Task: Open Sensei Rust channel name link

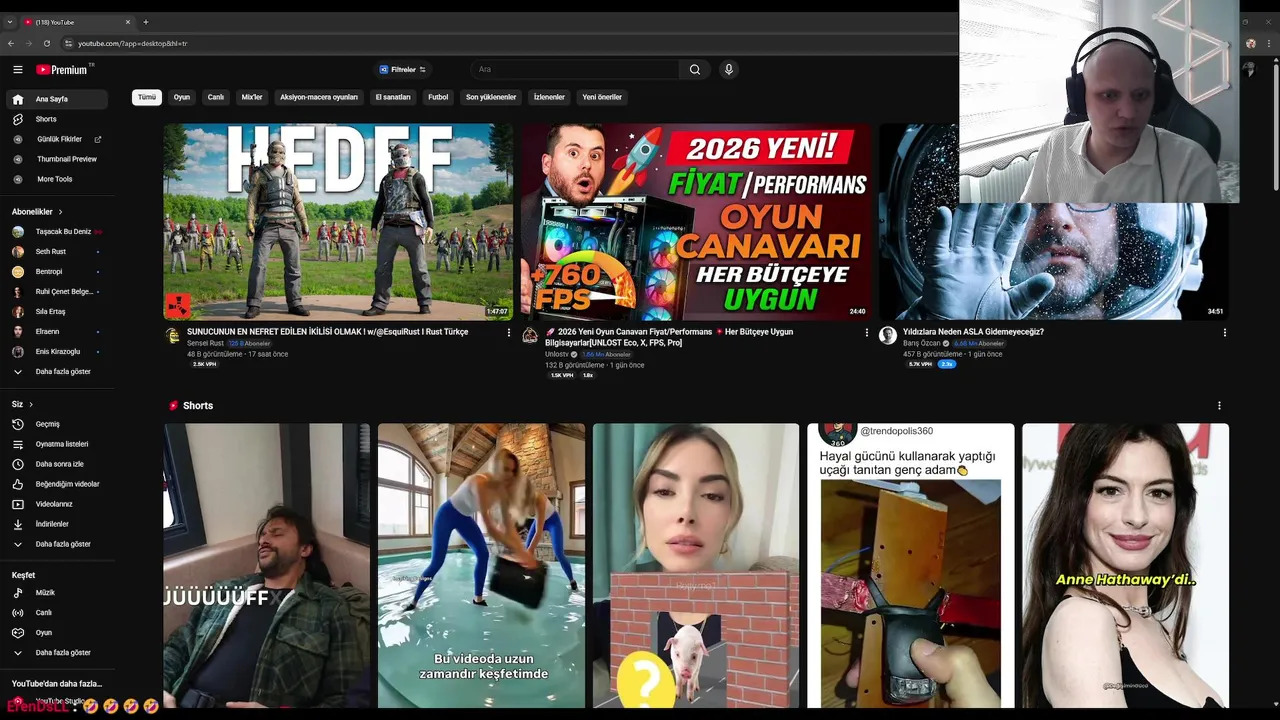Action: click(x=205, y=343)
